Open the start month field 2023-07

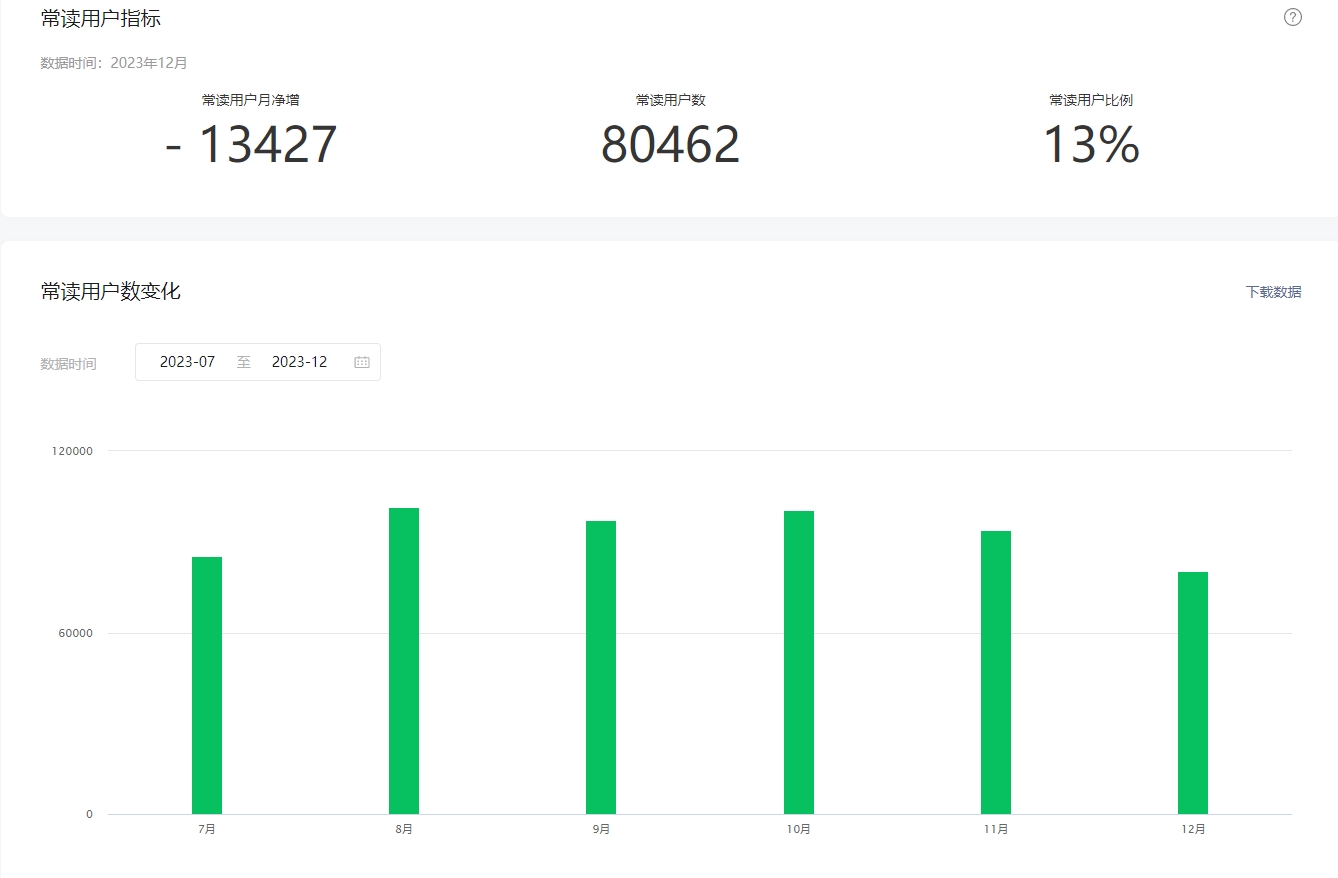coord(187,362)
